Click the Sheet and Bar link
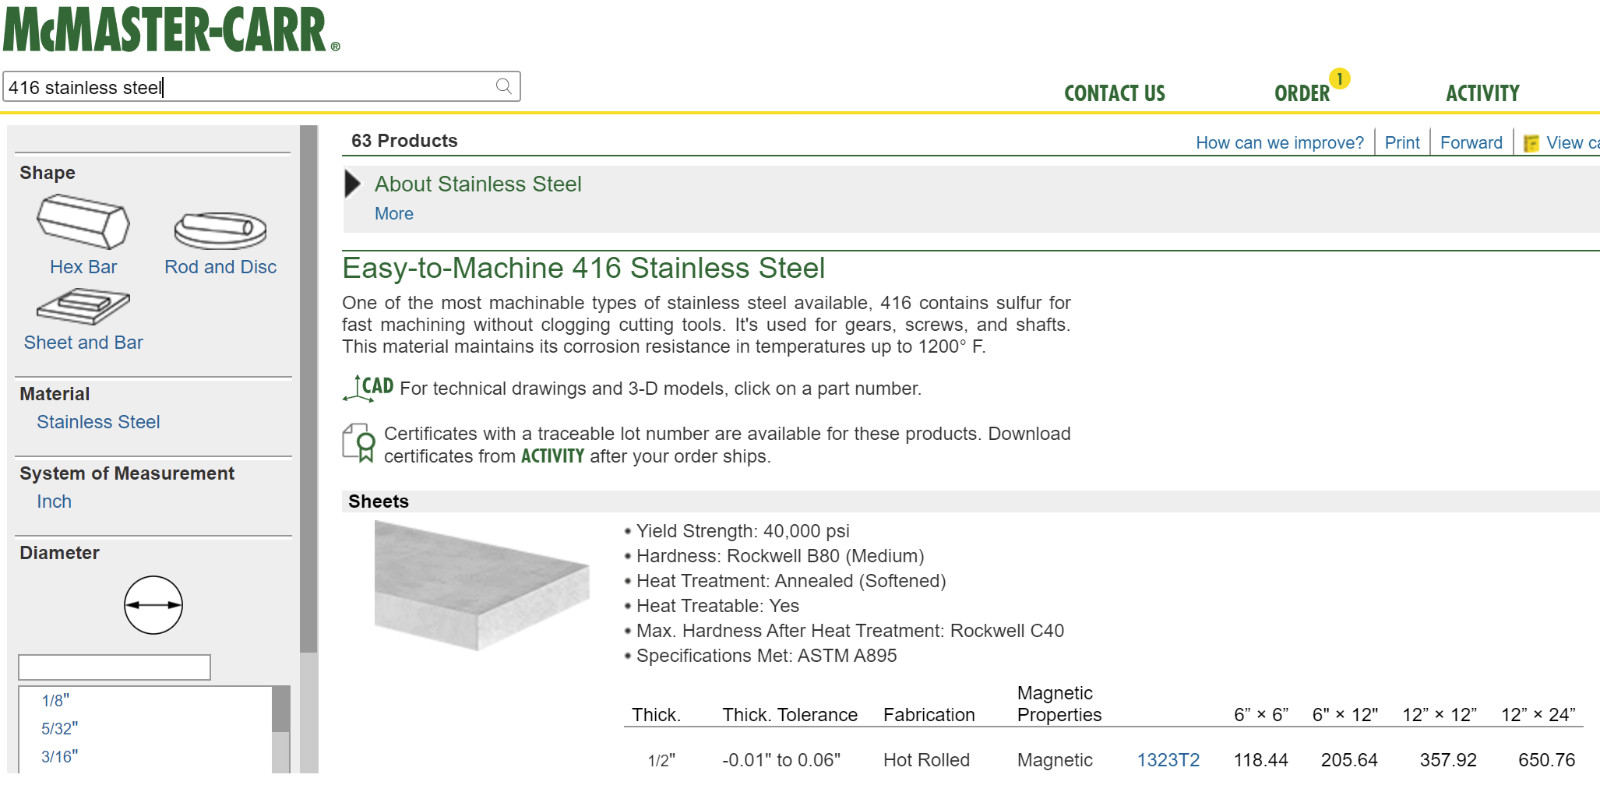Screen dimensions: 1600x809 click(83, 343)
